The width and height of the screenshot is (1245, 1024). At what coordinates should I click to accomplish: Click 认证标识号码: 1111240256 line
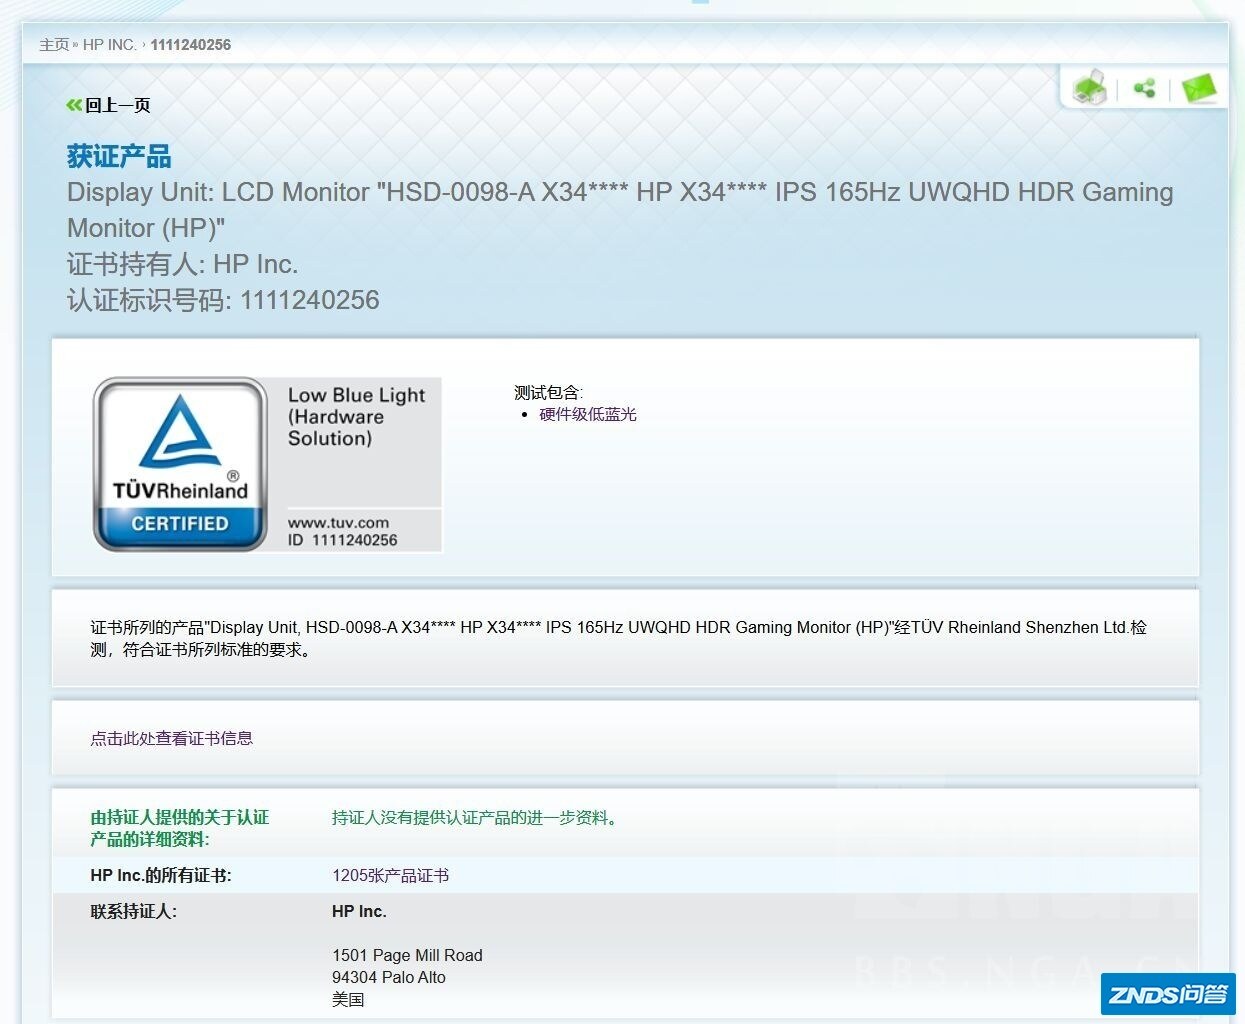tap(223, 300)
